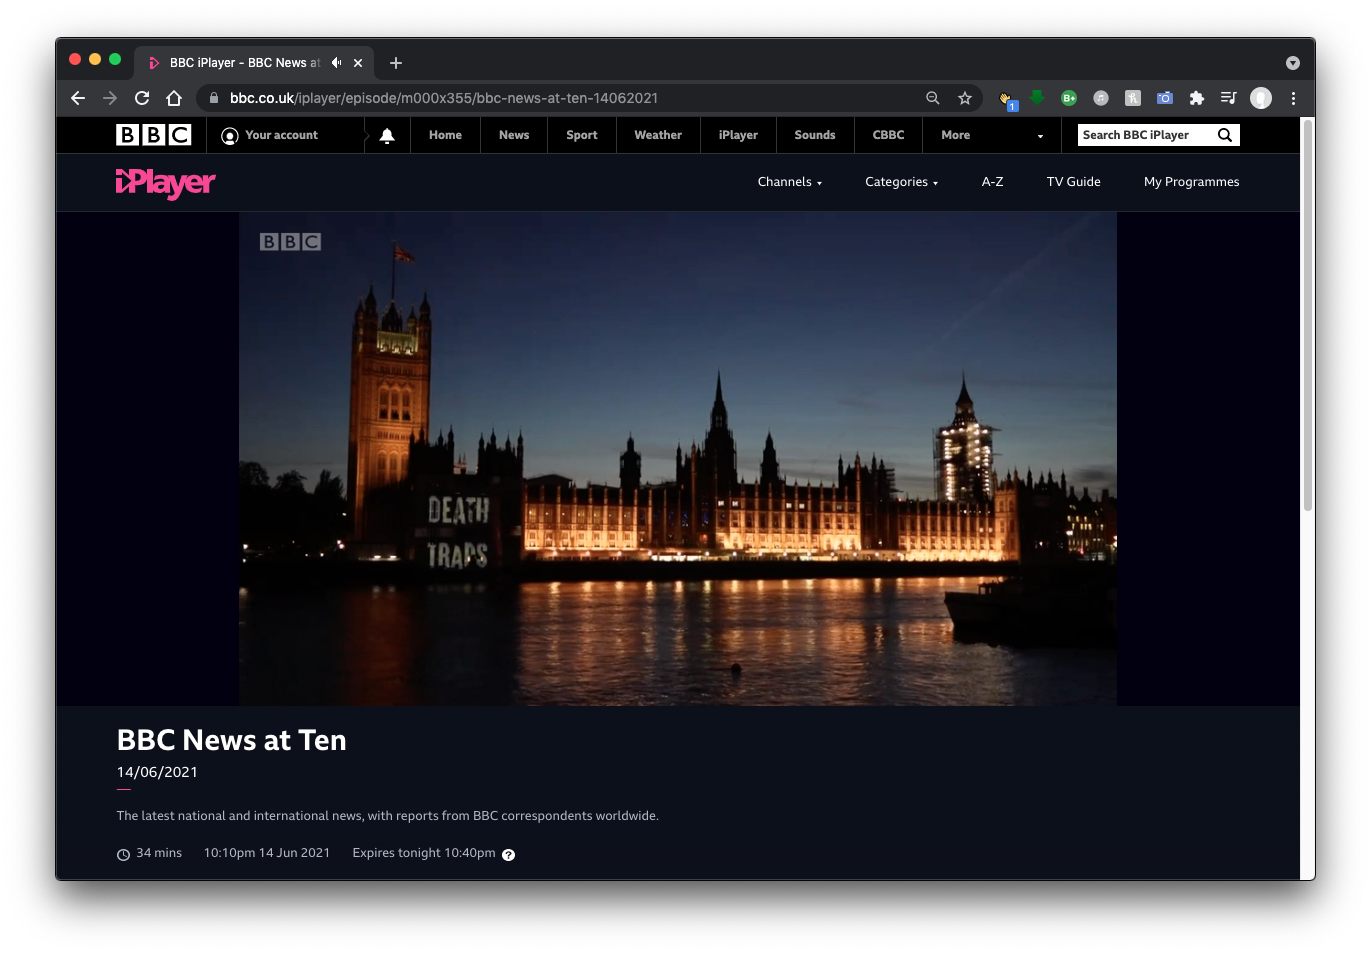
Task: Open a new browser tab
Action: (396, 63)
